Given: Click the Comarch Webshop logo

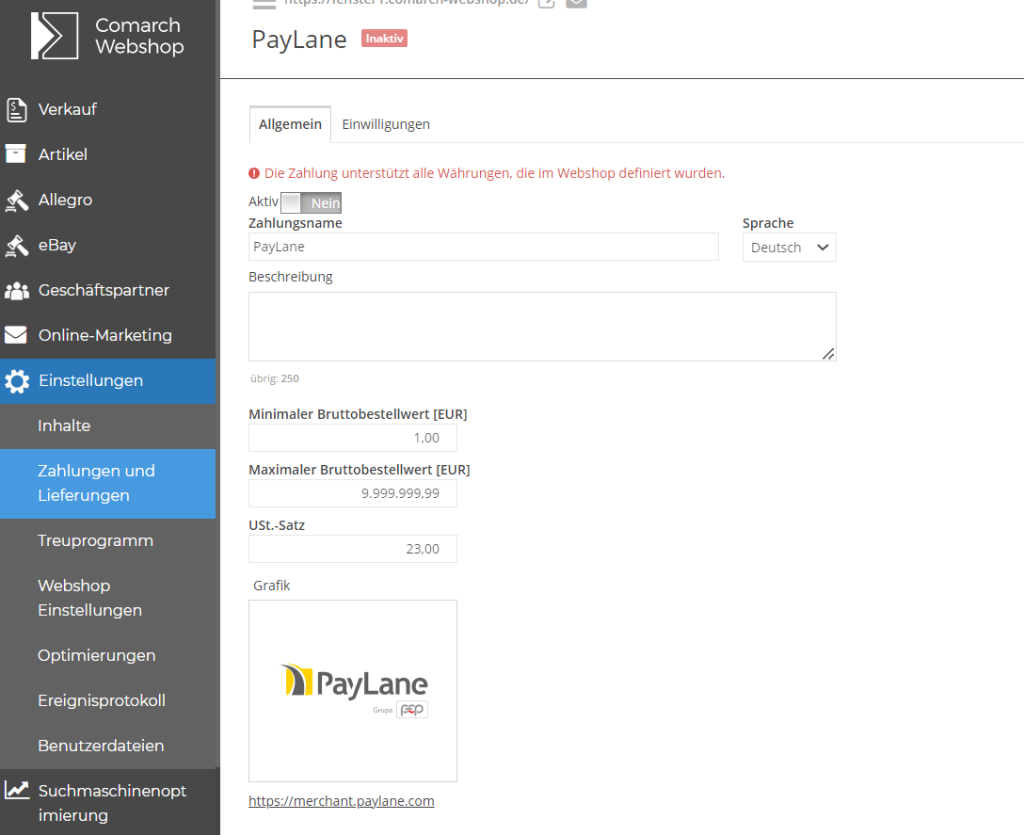Looking at the screenshot, I should pyautogui.click(x=108, y=36).
